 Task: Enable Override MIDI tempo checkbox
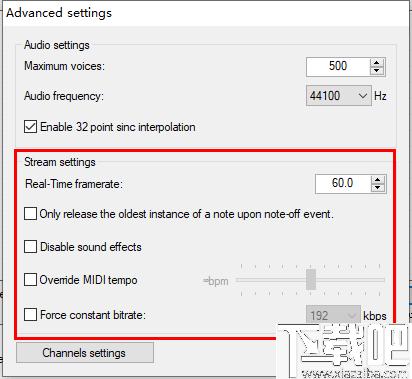point(30,280)
